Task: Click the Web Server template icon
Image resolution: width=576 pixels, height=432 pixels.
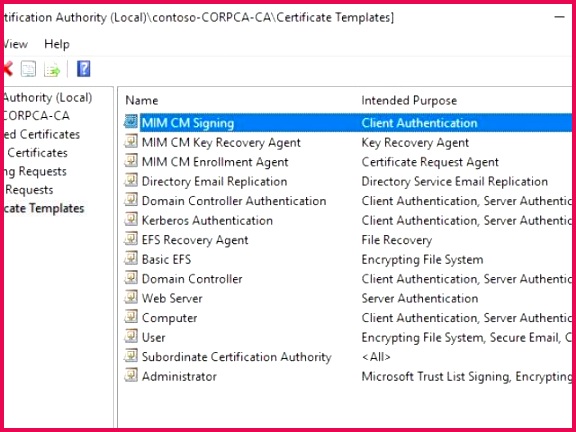Action: [x=131, y=297]
